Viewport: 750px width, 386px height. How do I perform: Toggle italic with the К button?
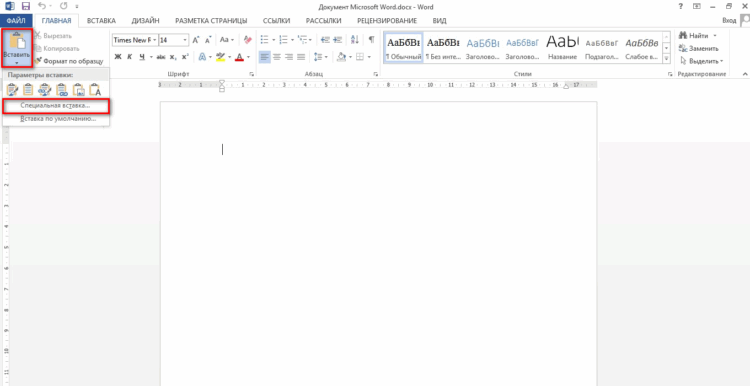click(x=130, y=57)
